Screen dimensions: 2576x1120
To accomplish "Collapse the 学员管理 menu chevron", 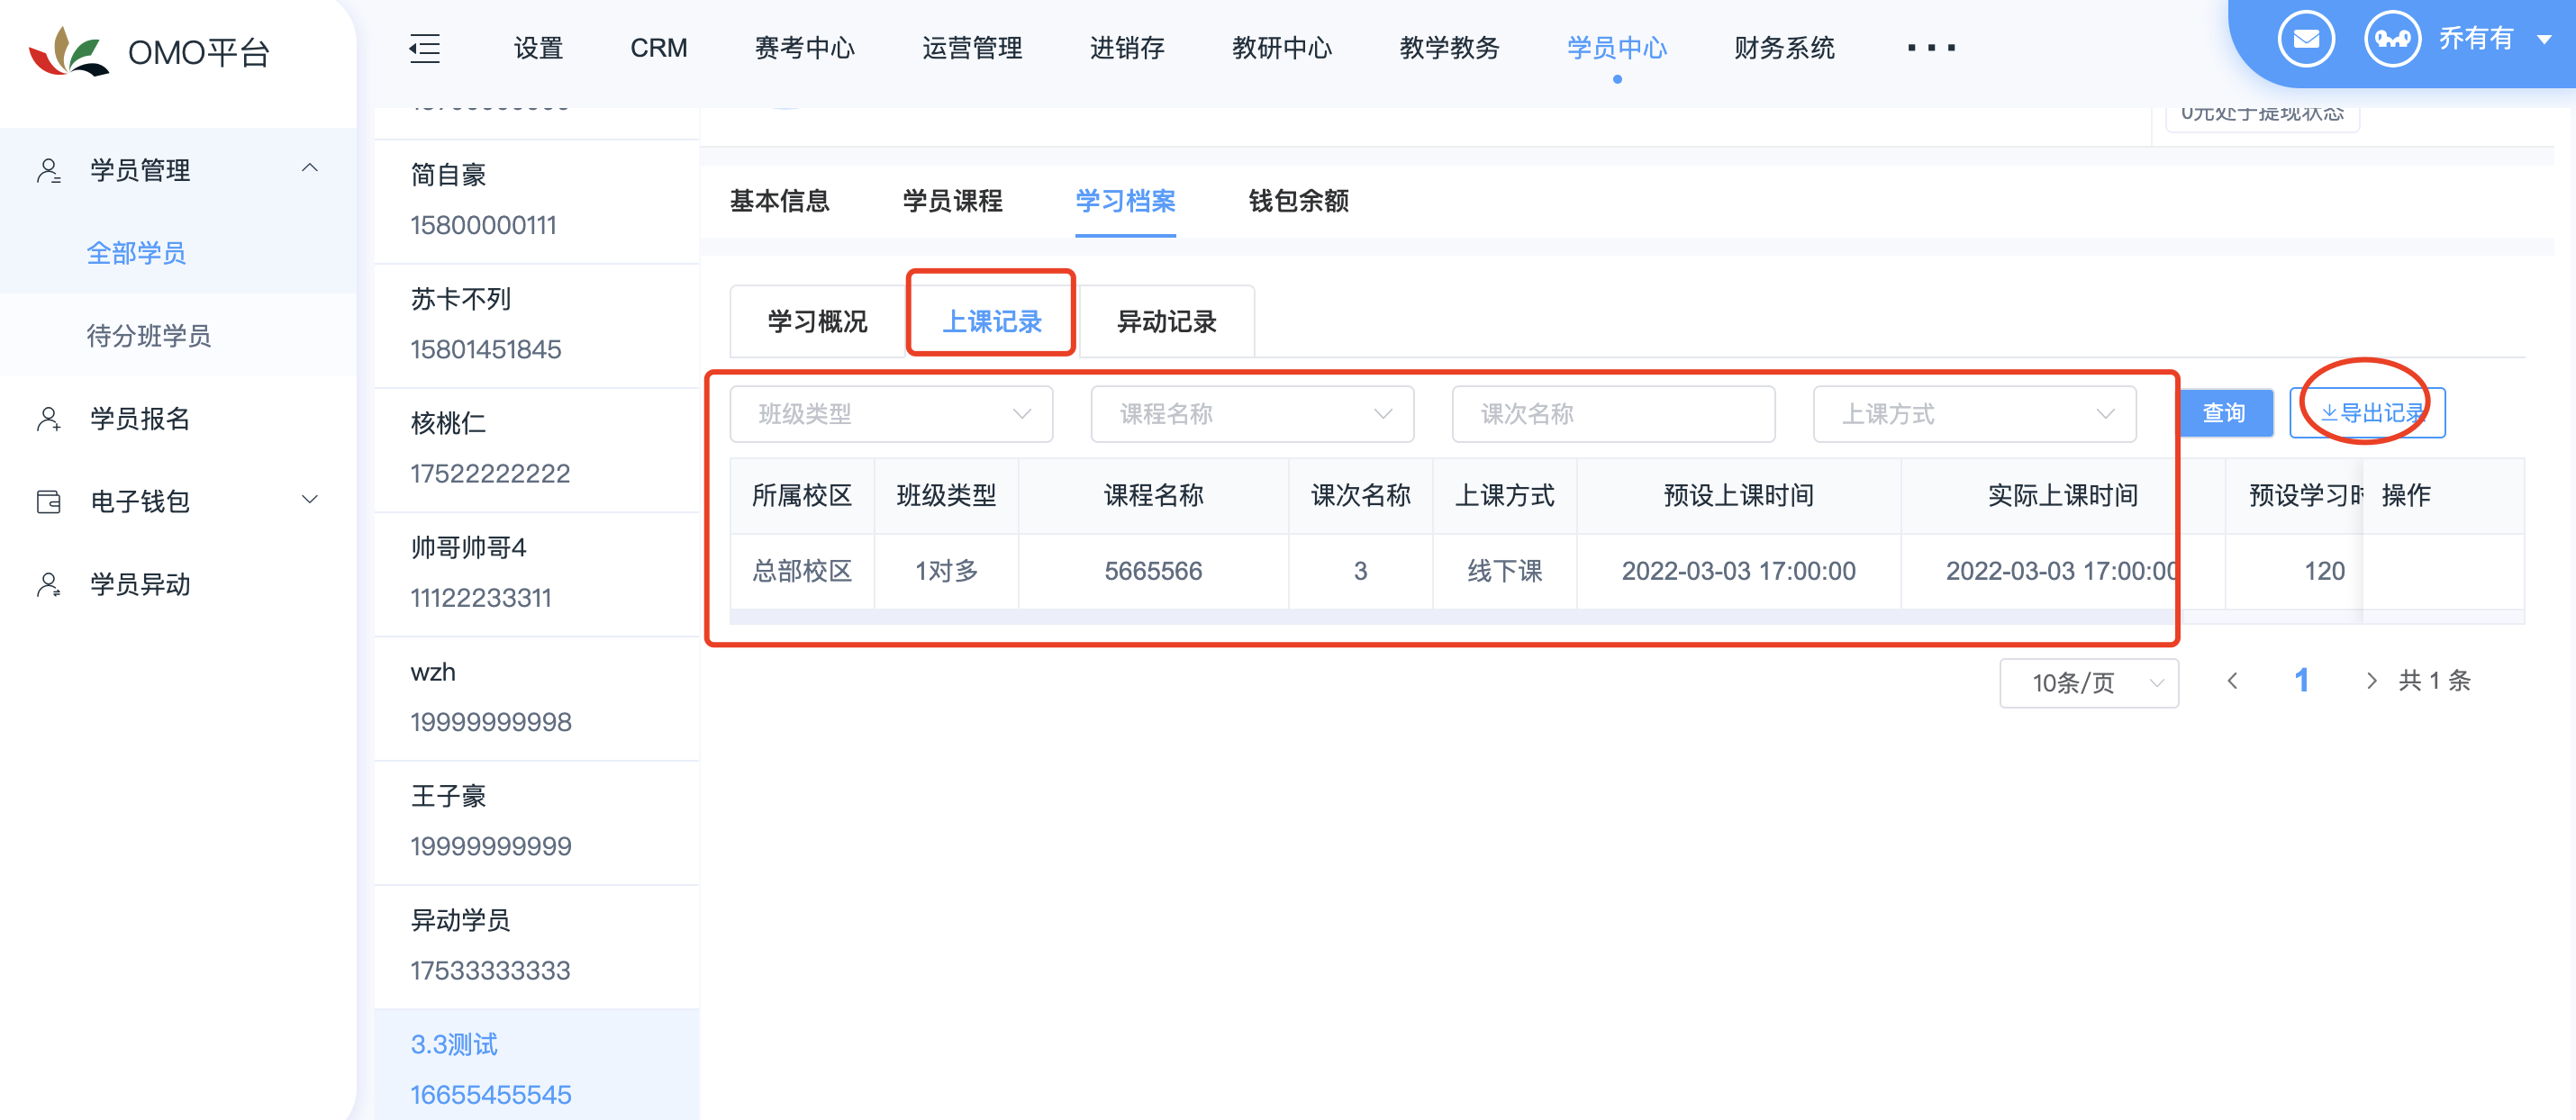I will coord(310,168).
